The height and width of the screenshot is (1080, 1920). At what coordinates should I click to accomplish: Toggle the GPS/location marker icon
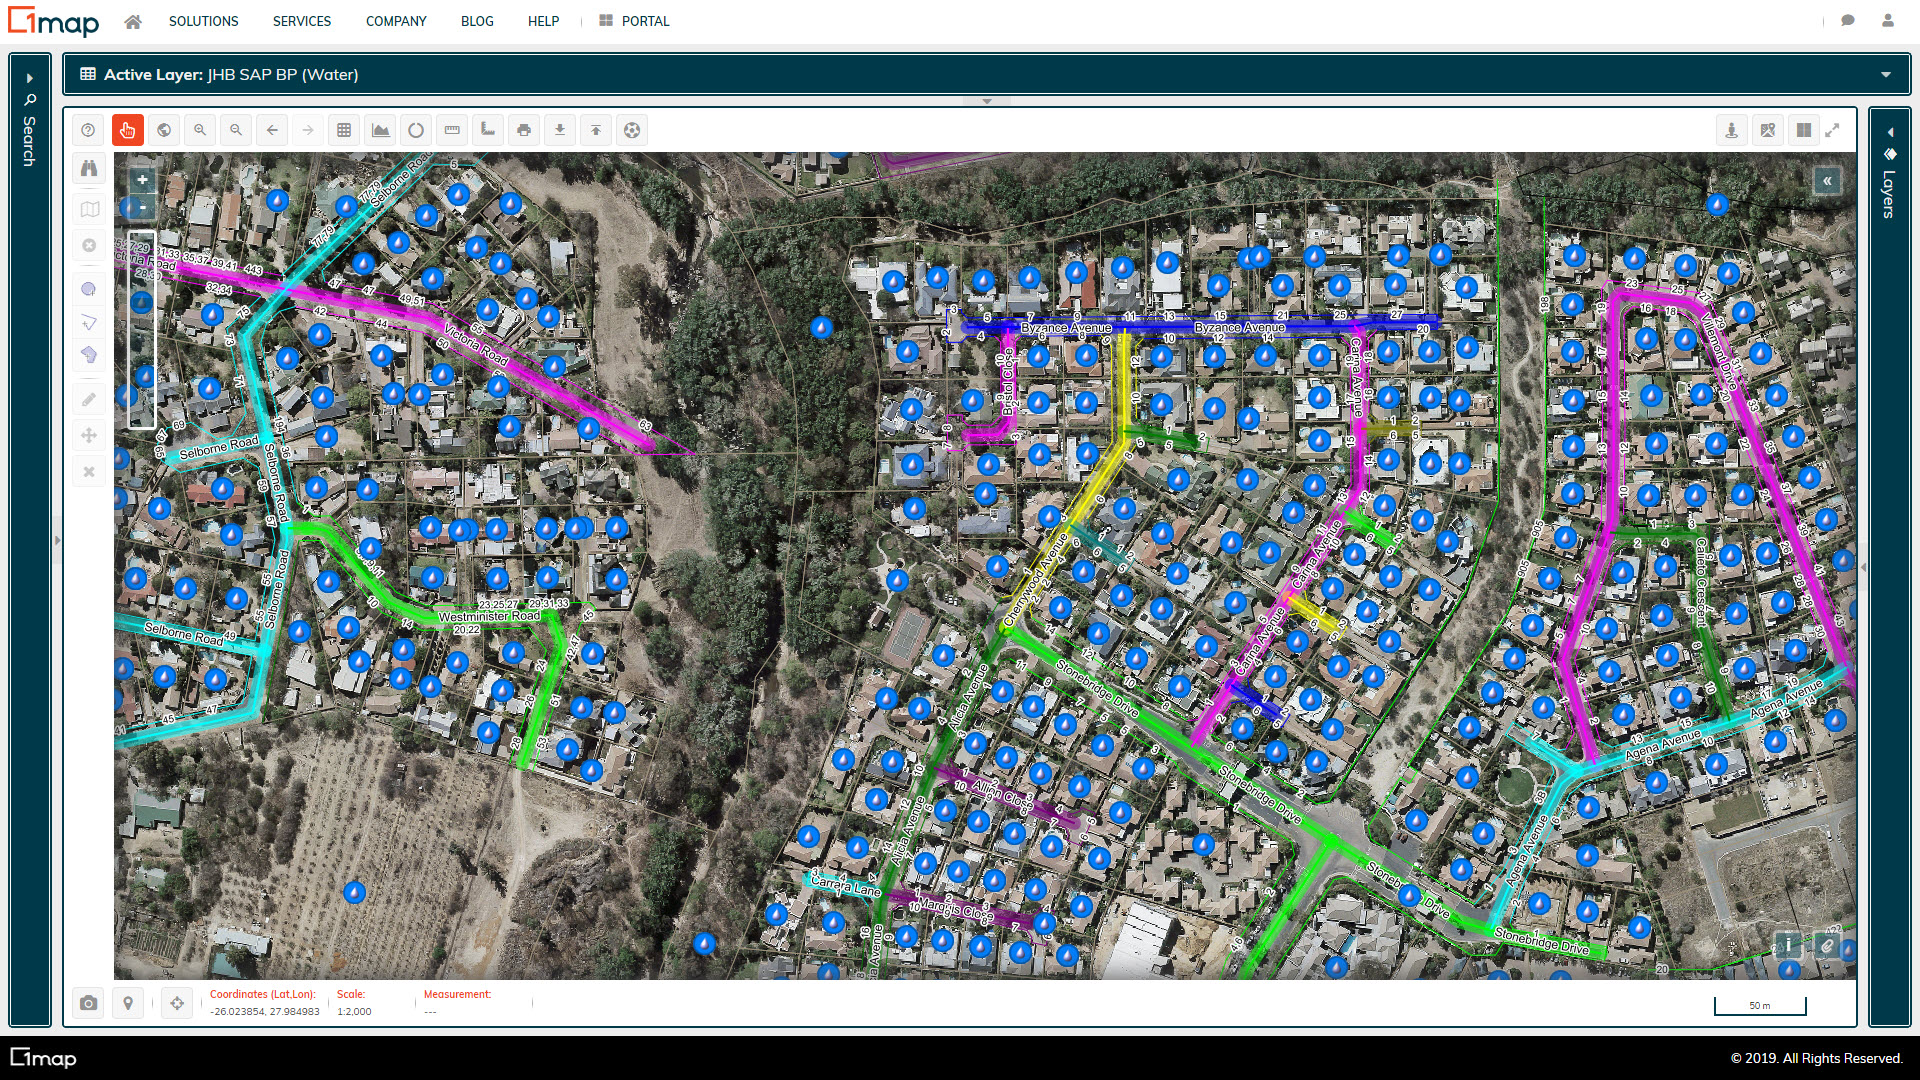[x=129, y=1004]
